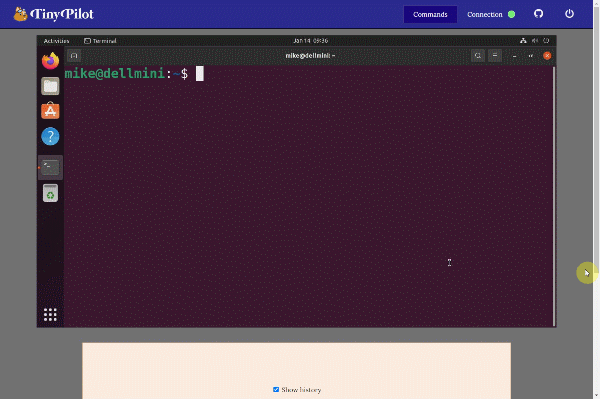Open the Help icon in the dock
Viewport: 600px width, 399px height.
tap(51, 136)
